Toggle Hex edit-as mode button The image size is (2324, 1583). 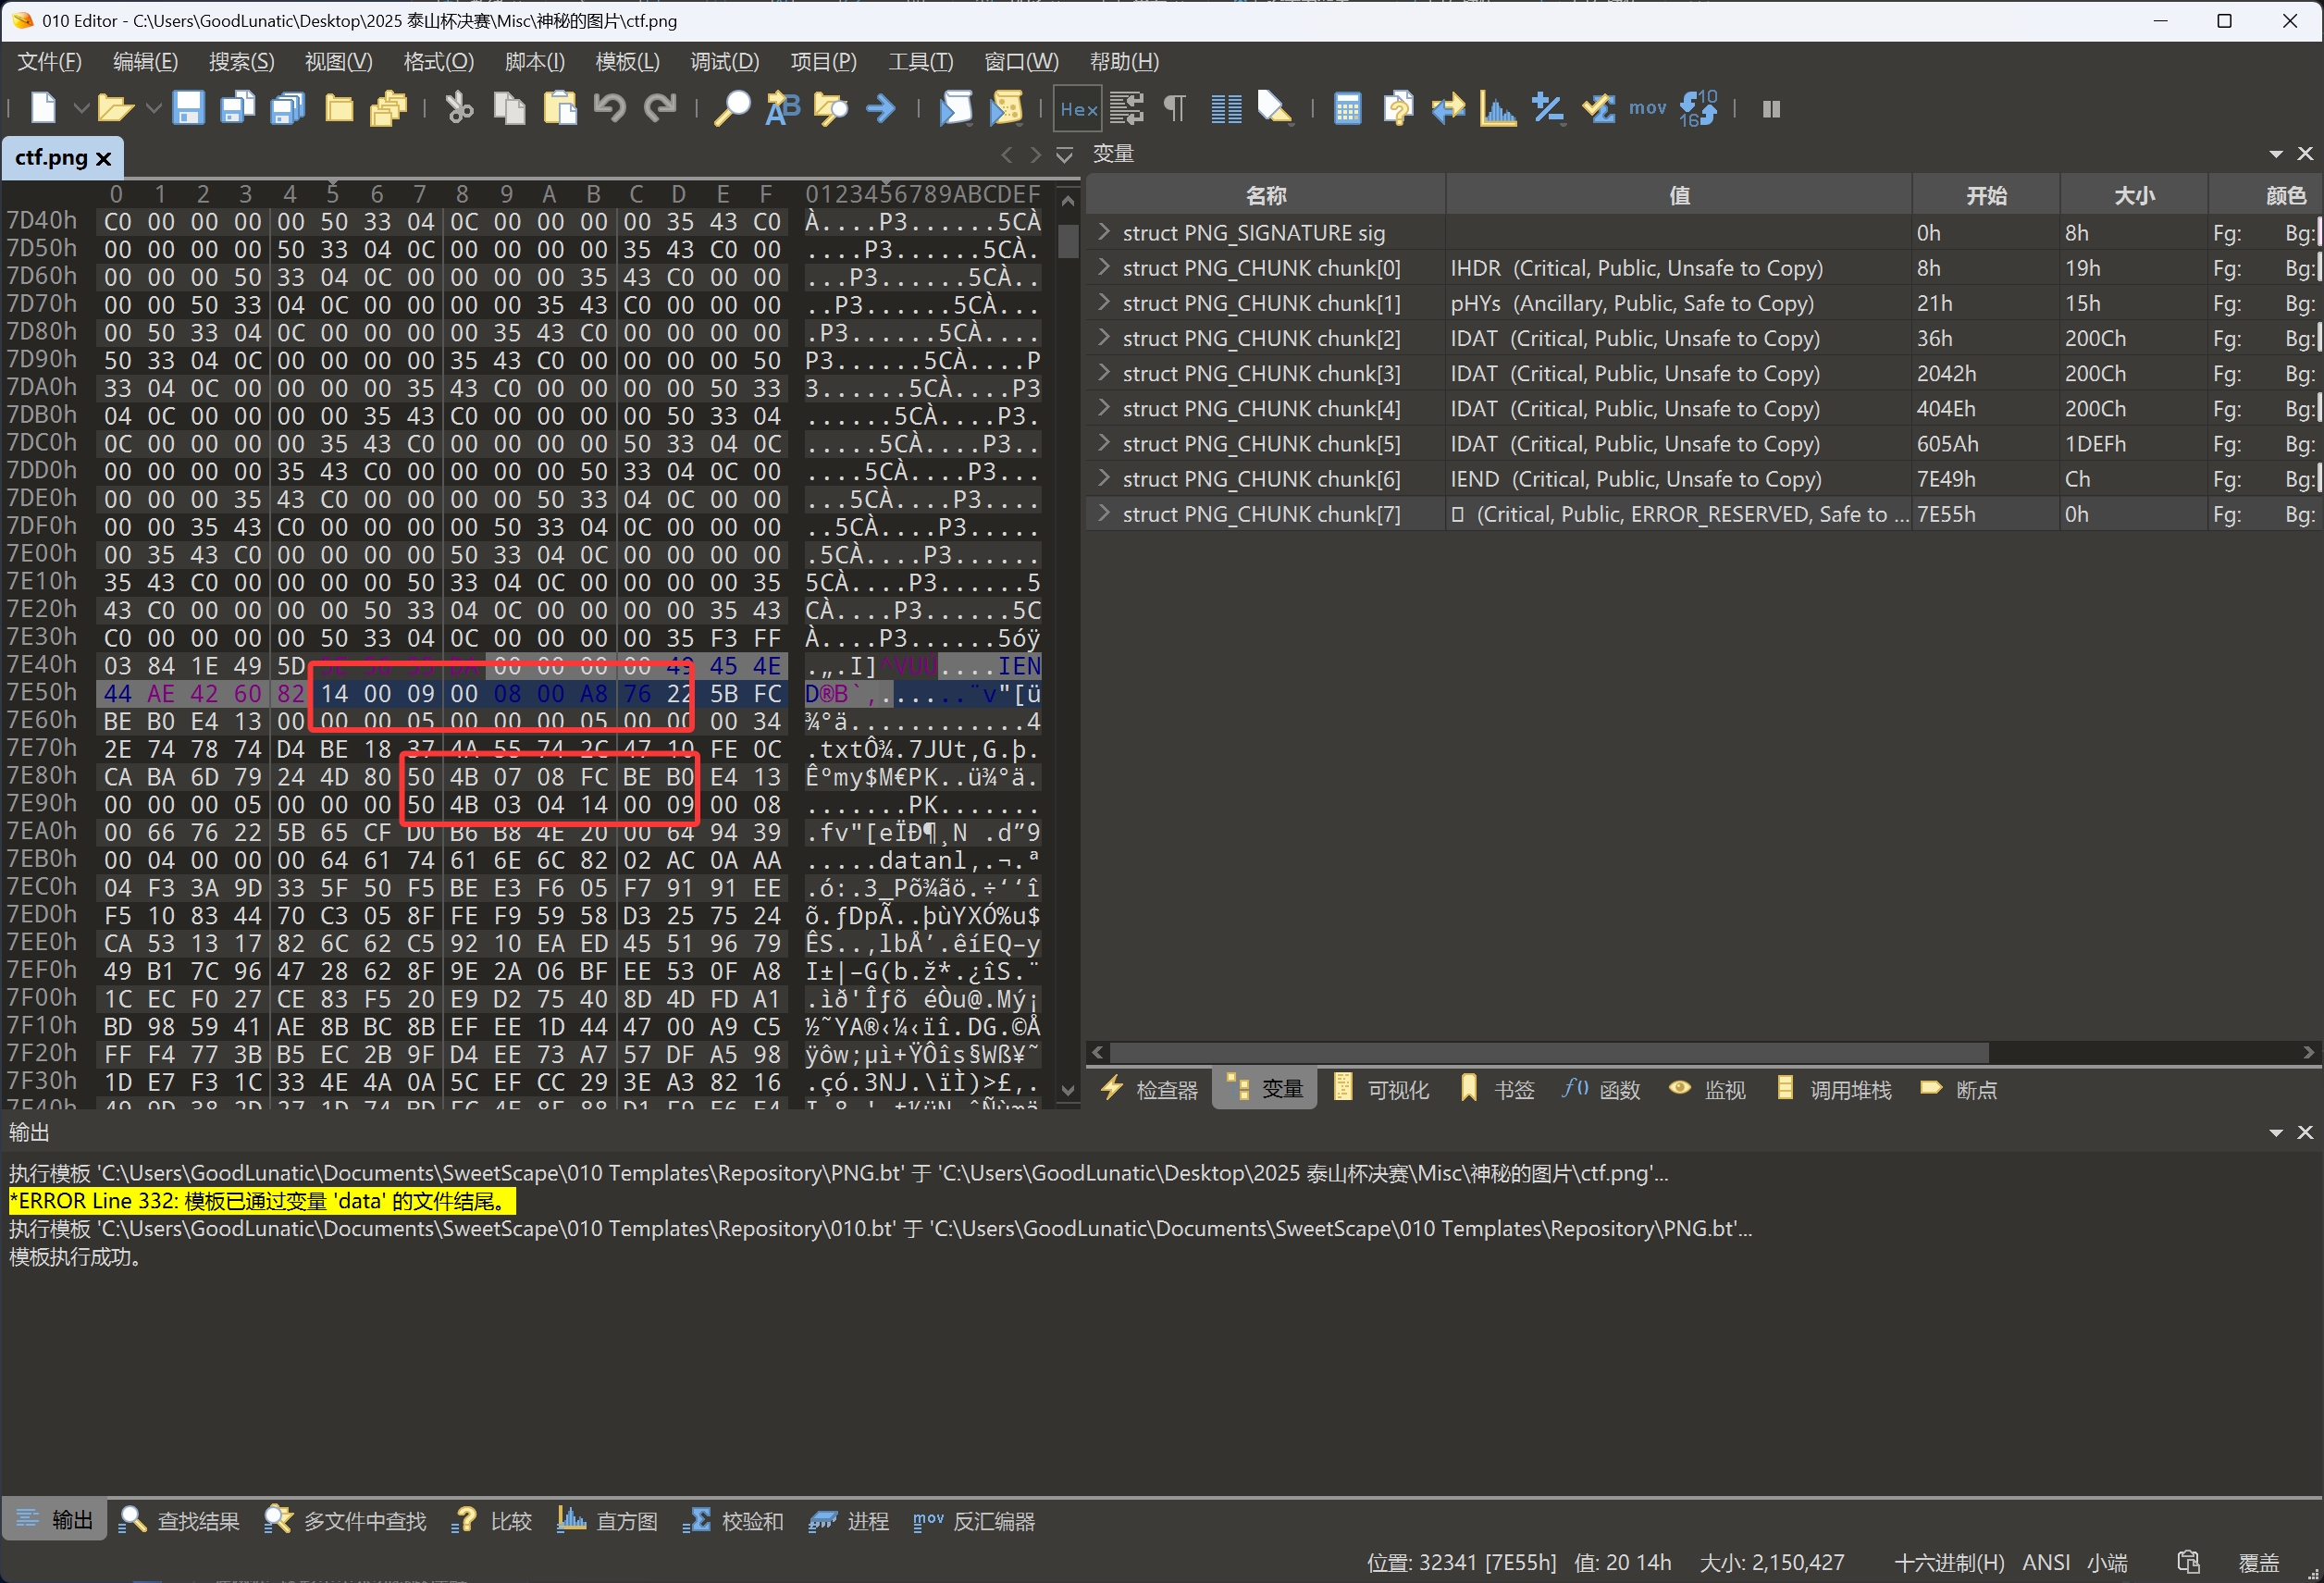(x=1078, y=108)
